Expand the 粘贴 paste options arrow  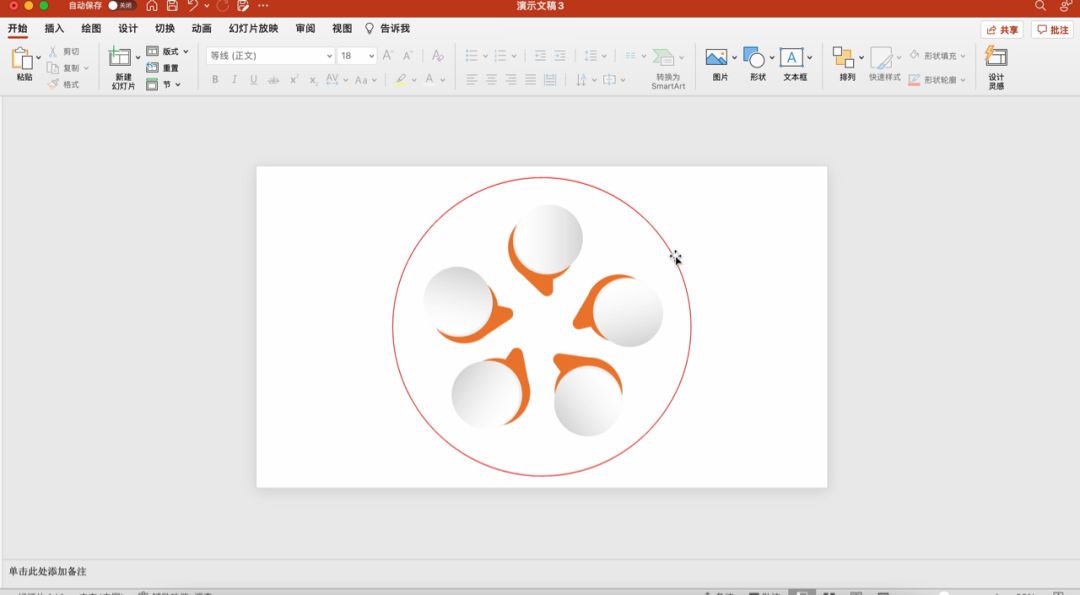coord(39,58)
